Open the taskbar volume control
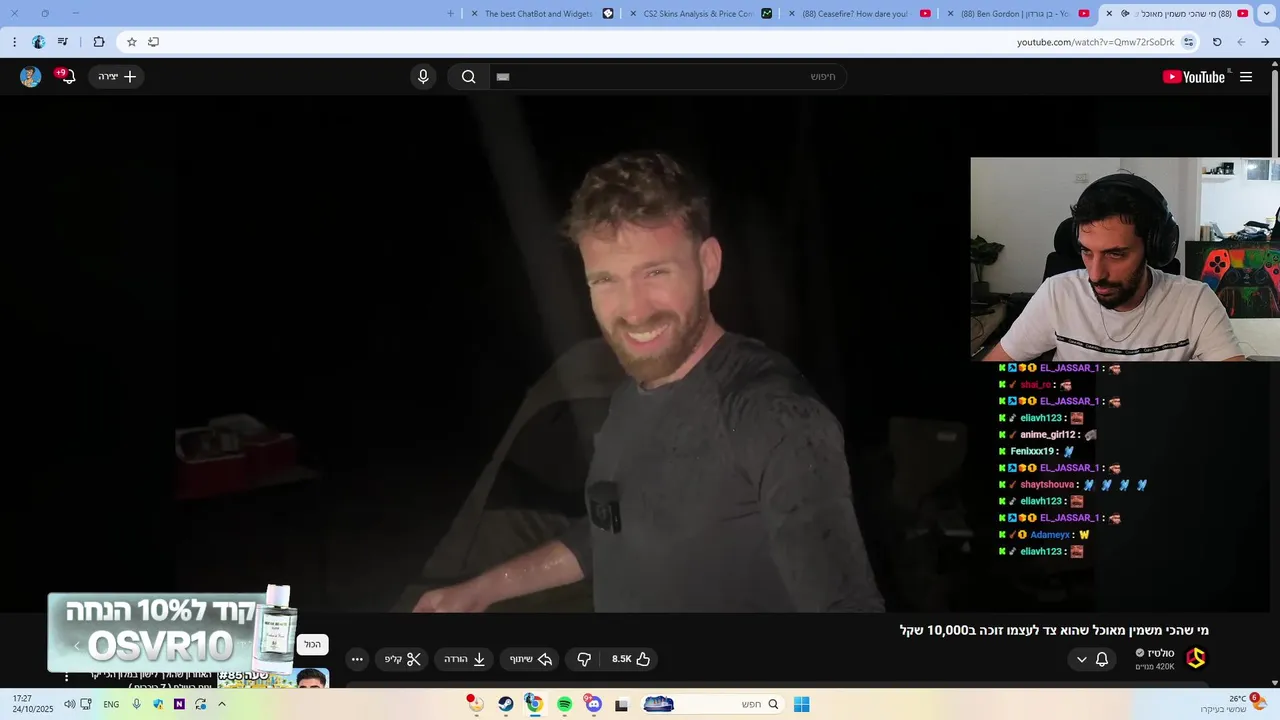 [x=69, y=704]
